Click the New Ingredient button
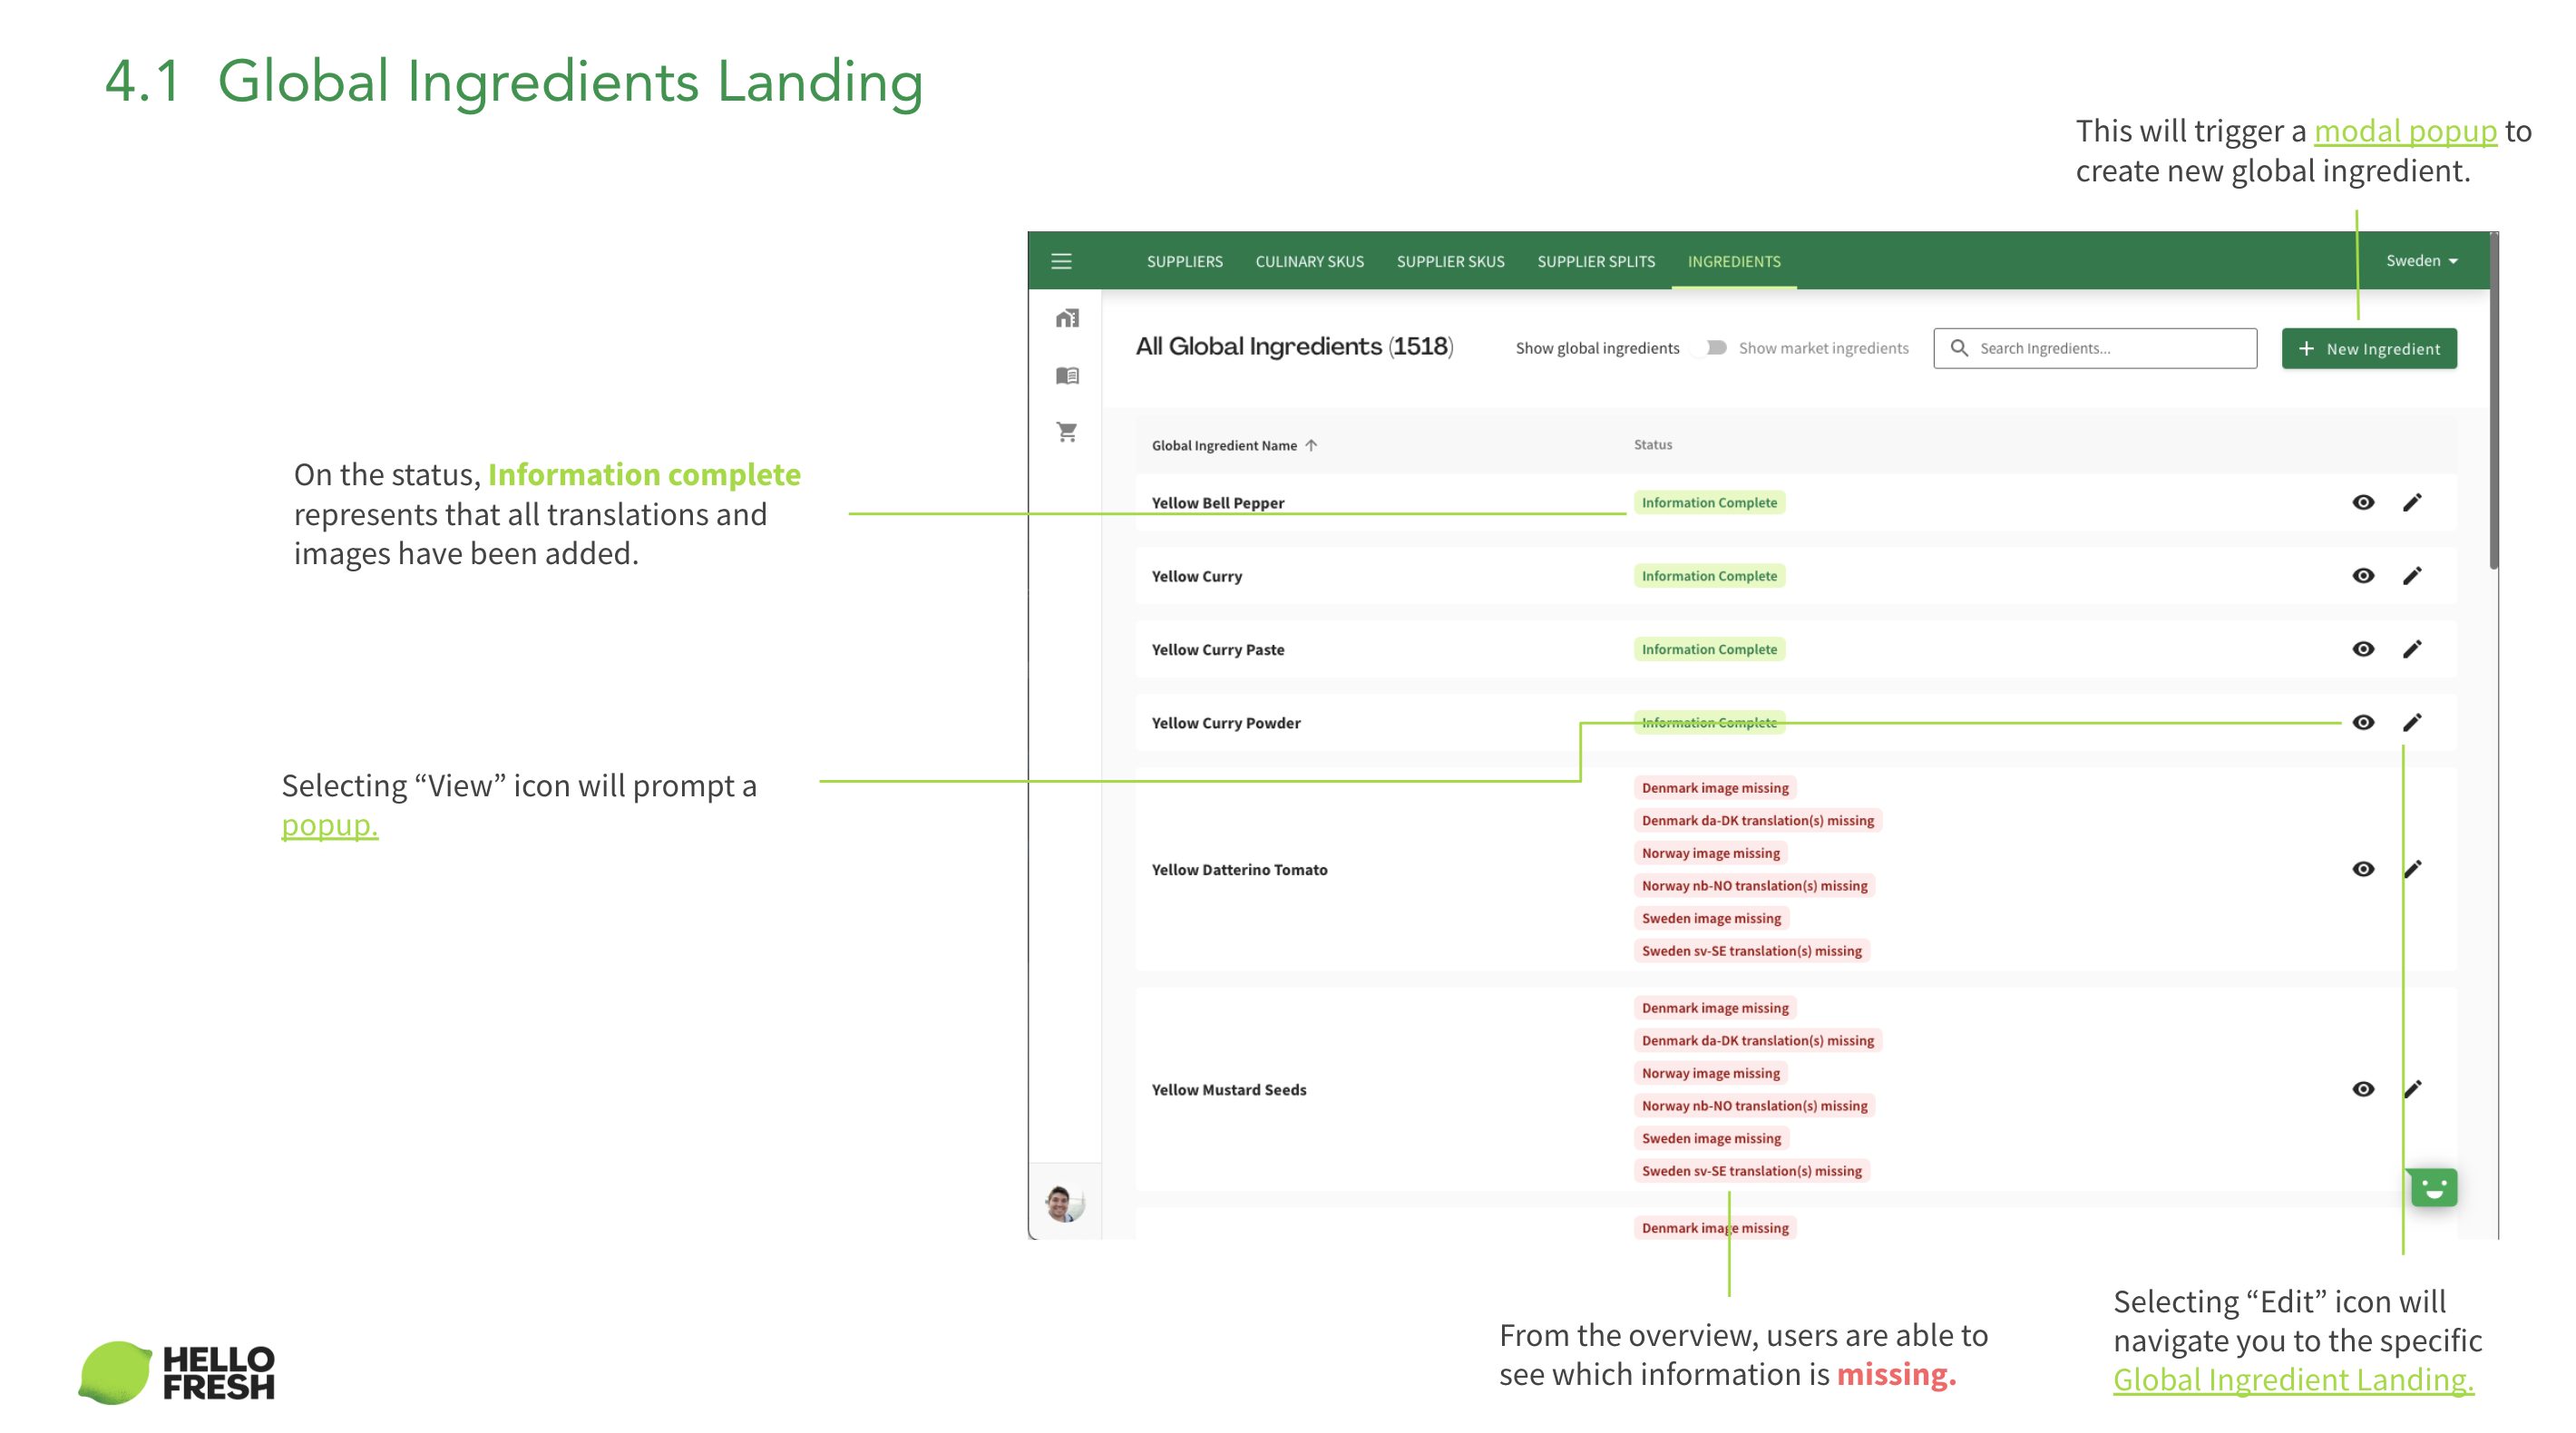The image size is (2576, 1433). (2368, 348)
